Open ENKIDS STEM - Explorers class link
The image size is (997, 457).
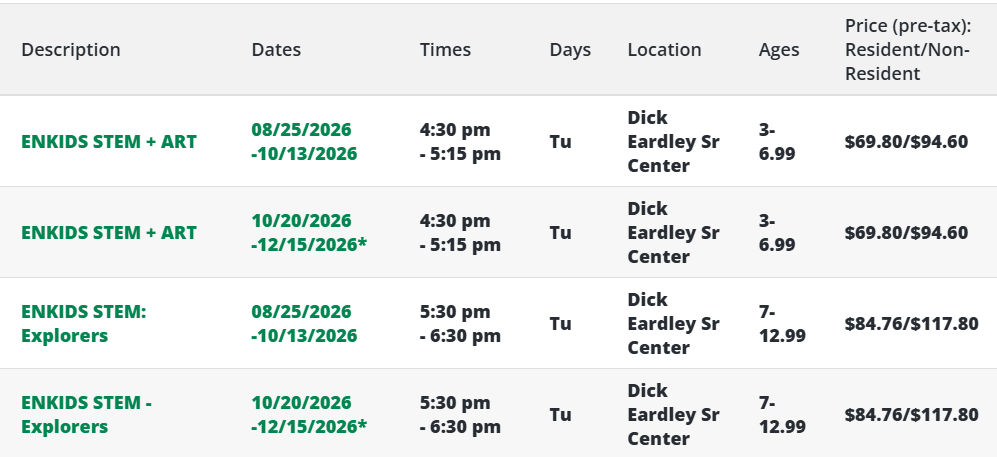(86, 414)
